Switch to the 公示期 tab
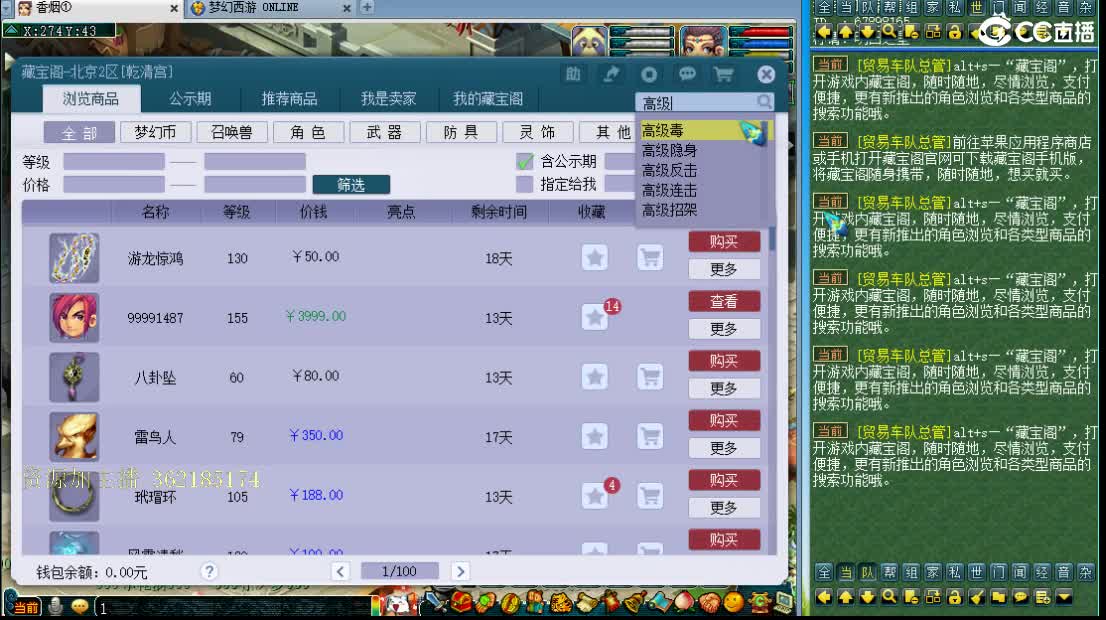 coord(190,99)
